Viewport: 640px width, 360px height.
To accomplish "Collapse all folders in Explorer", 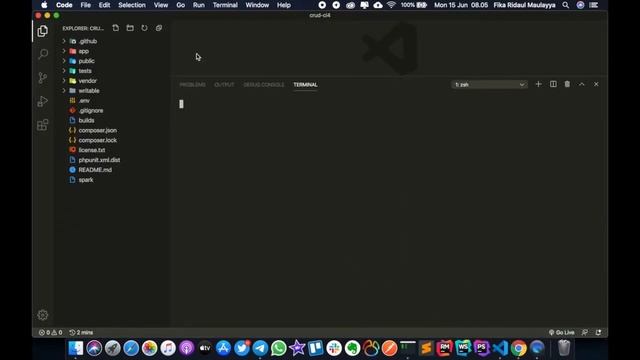I will point(159,28).
